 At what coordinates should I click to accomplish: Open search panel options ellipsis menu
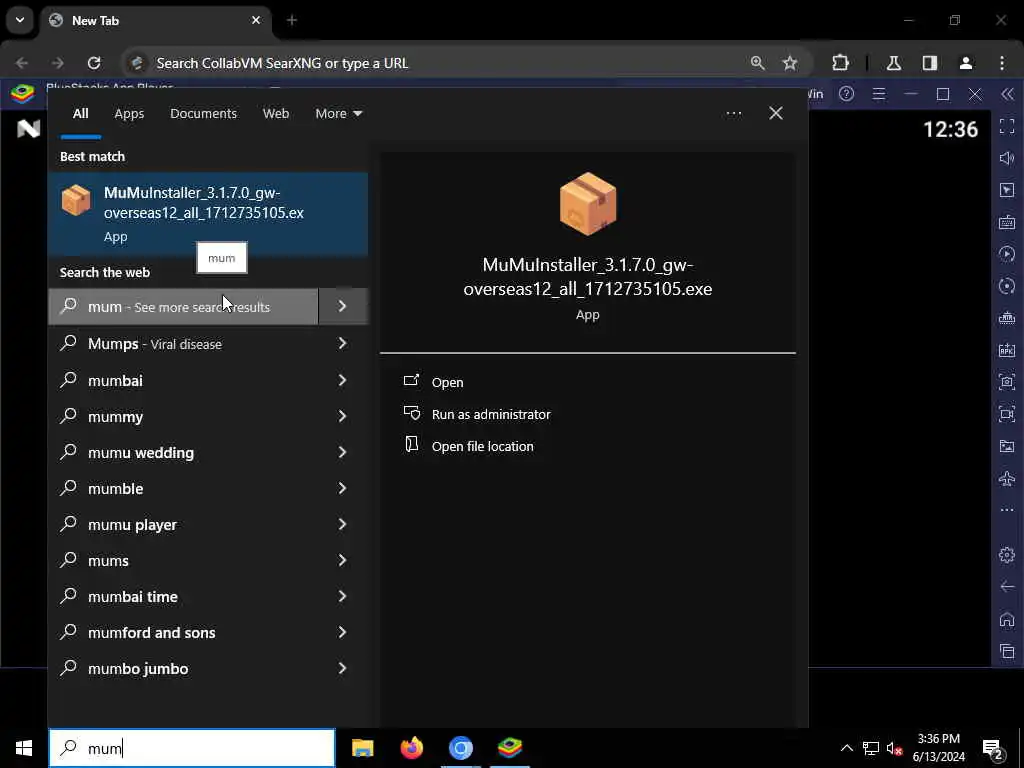[733, 114]
